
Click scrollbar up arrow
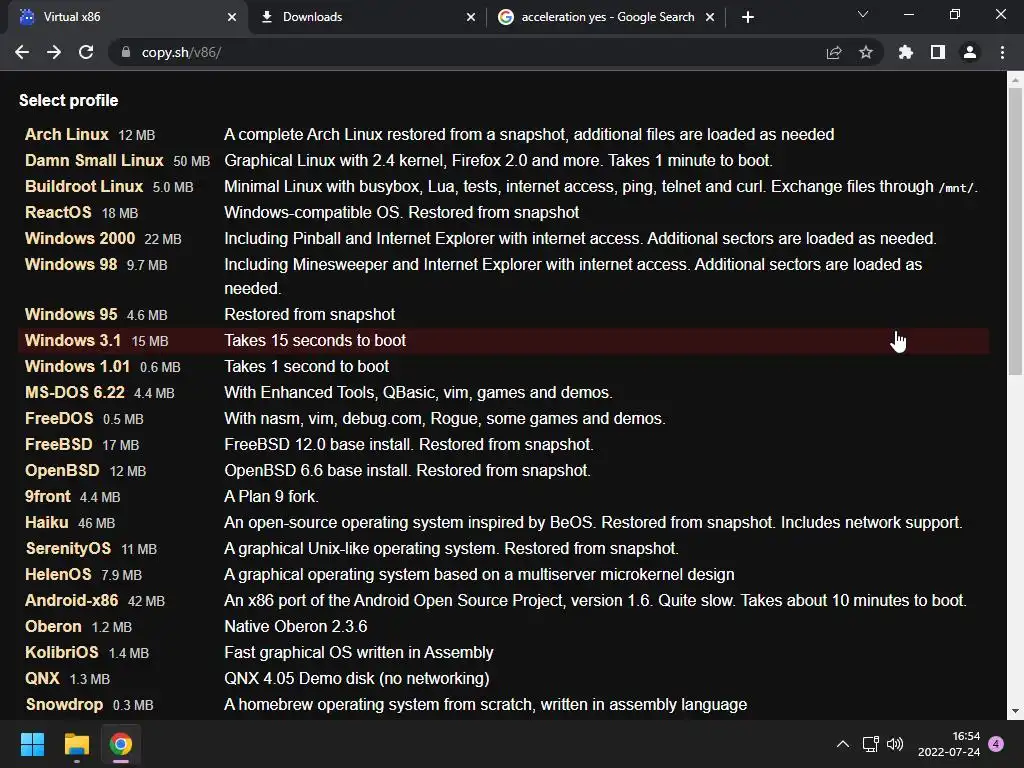(1015, 80)
